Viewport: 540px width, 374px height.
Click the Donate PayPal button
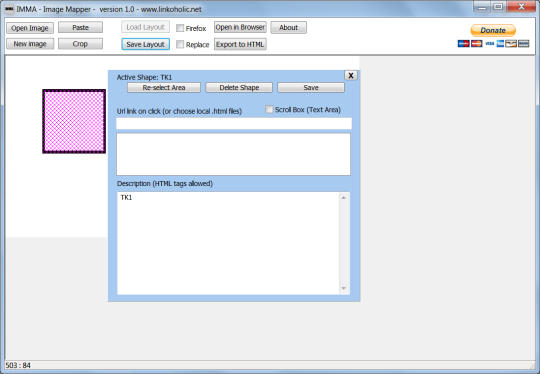[493, 30]
